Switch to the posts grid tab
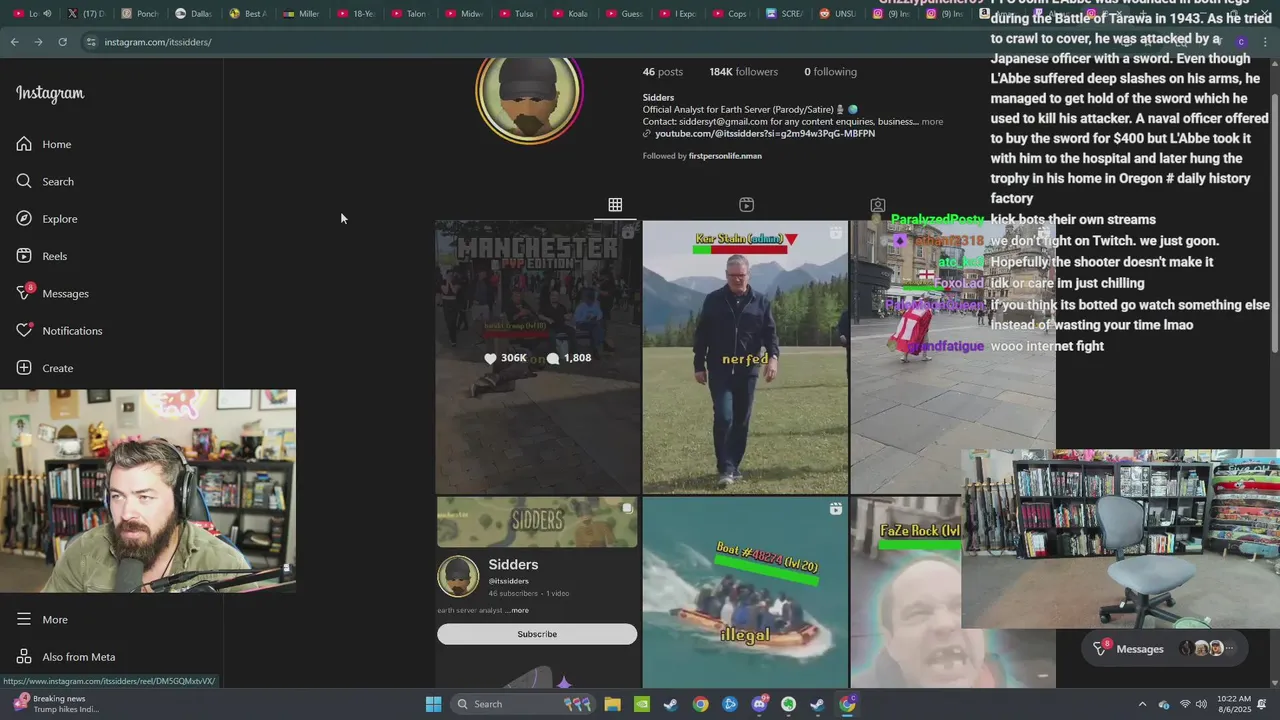 [x=615, y=204]
